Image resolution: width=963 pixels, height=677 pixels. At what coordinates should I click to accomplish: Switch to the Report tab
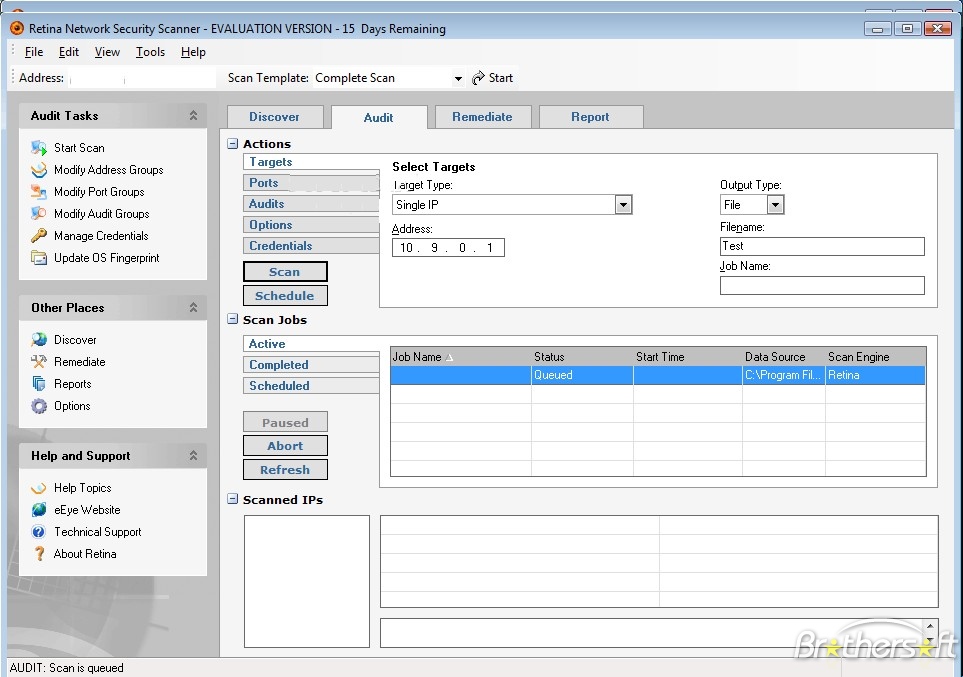(x=590, y=117)
